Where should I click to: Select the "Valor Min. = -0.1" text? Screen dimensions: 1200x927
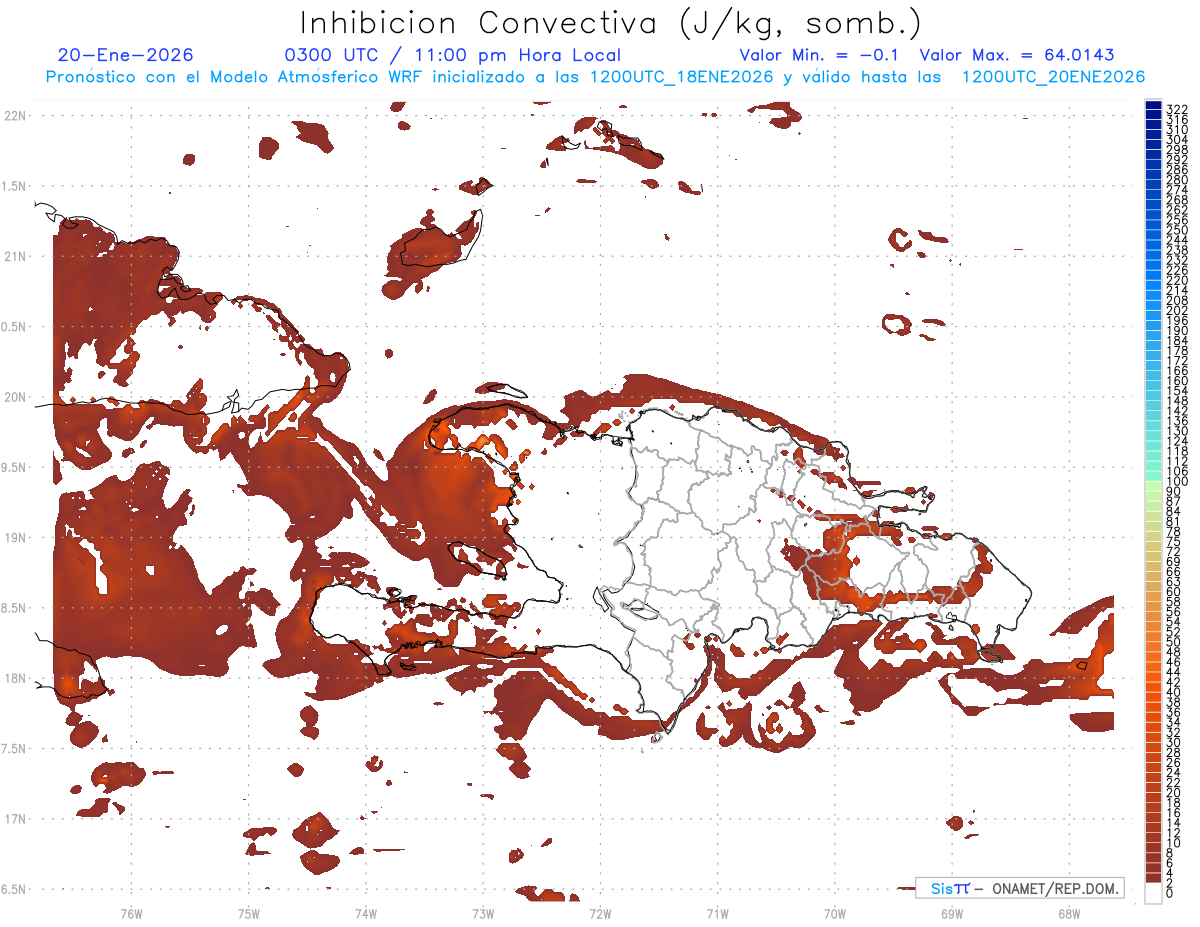tap(820, 55)
